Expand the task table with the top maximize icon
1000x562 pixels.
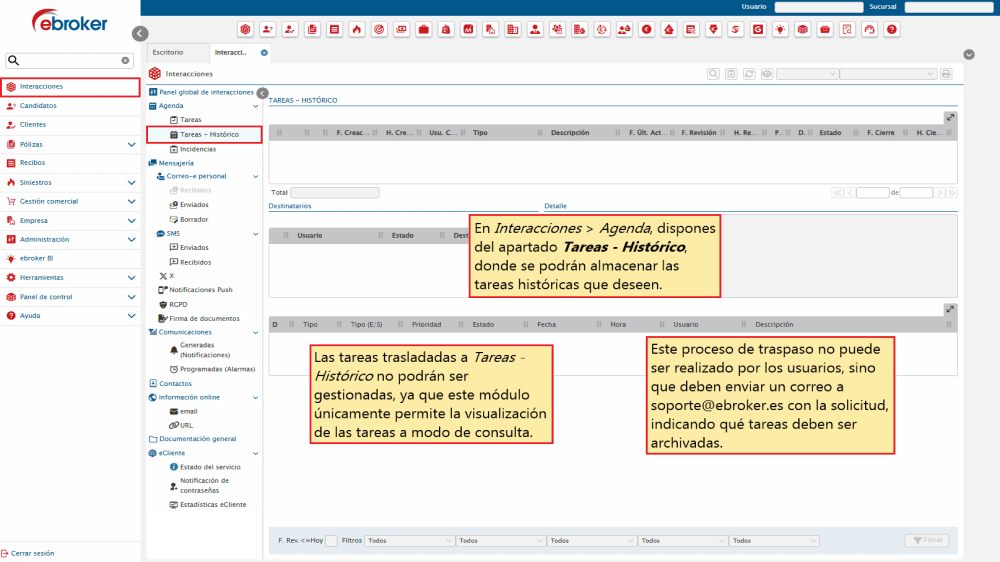click(950, 117)
